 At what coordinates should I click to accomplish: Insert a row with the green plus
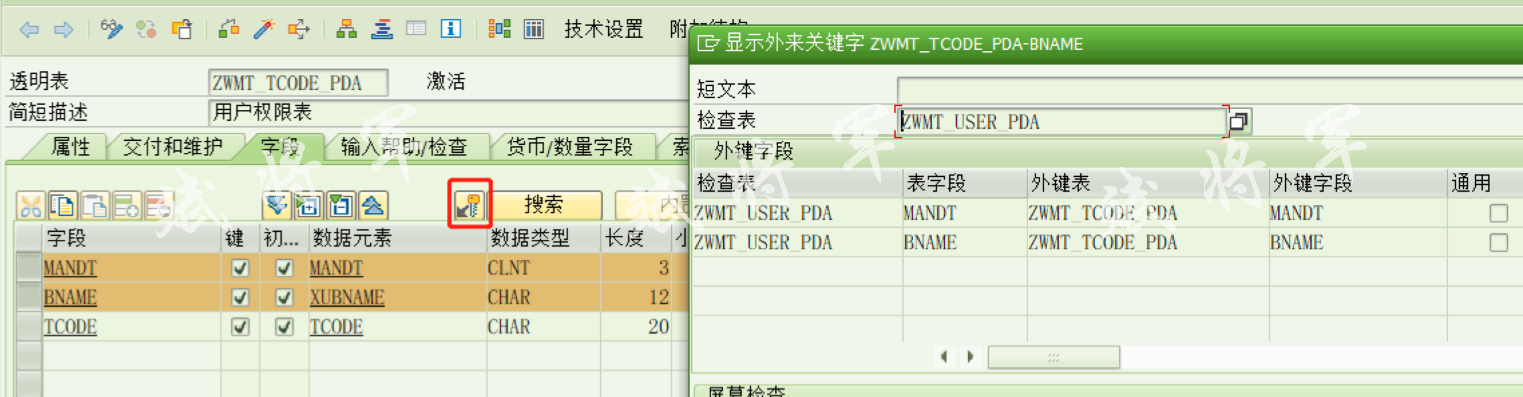click(x=127, y=205)
